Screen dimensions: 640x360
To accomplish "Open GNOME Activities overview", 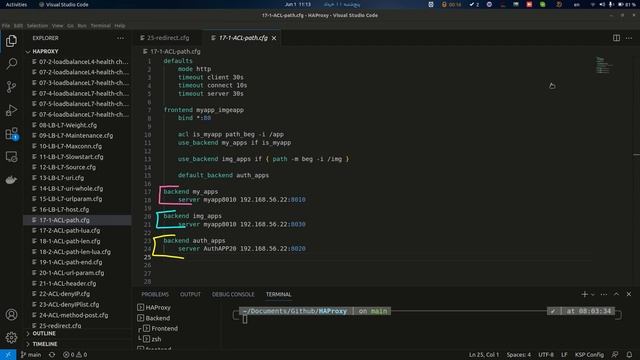I will coord(16,4).
